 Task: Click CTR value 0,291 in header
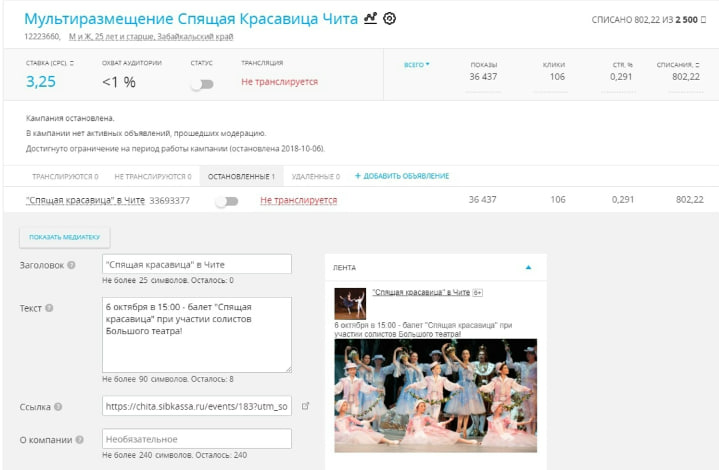pos(621,77)
